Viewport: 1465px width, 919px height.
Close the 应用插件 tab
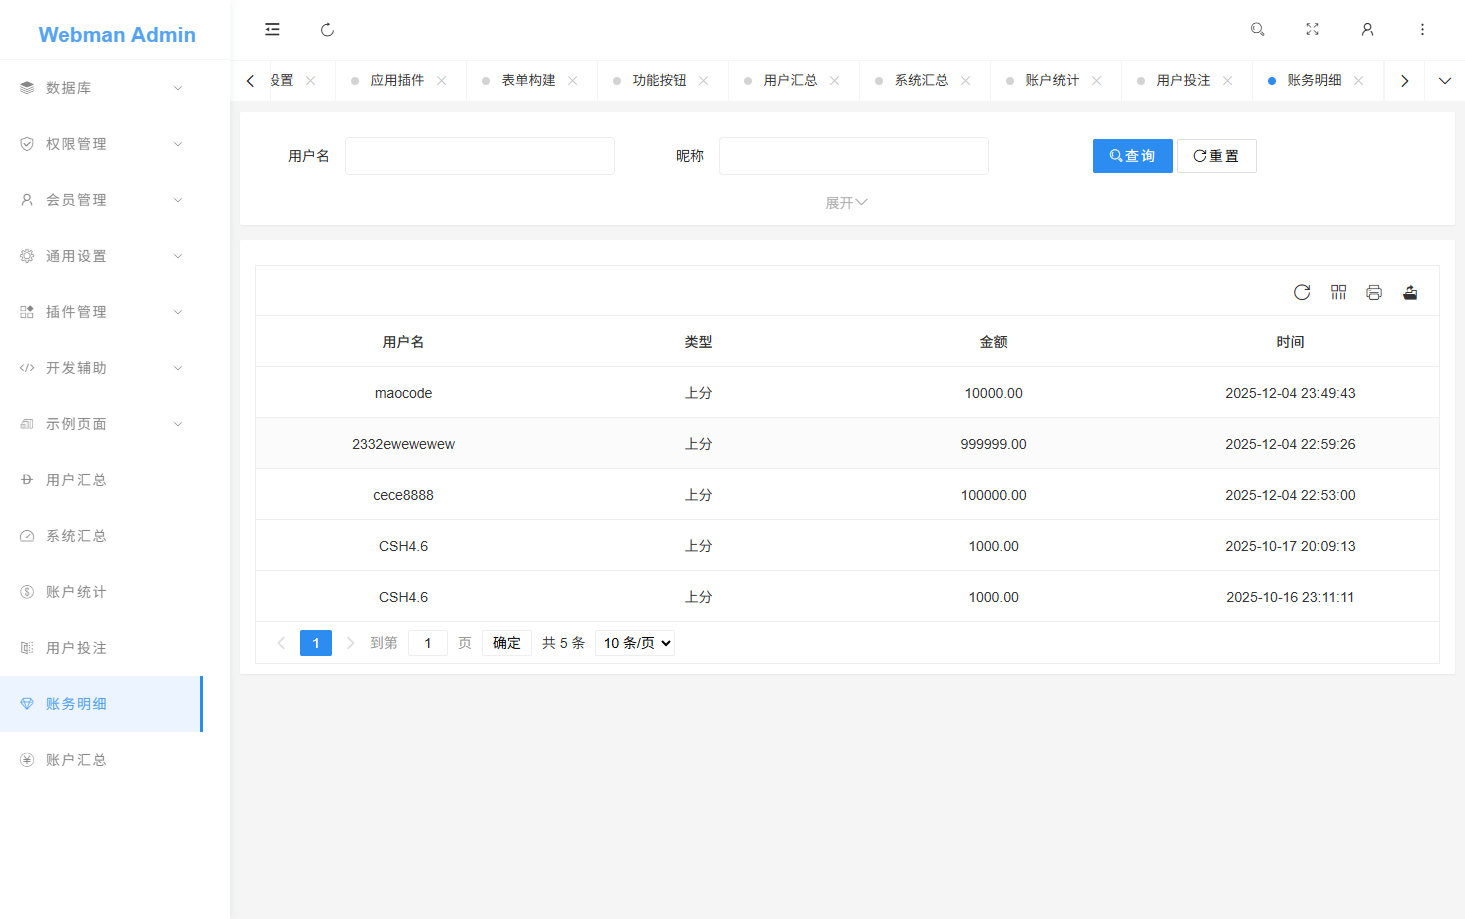coord(441,80)
